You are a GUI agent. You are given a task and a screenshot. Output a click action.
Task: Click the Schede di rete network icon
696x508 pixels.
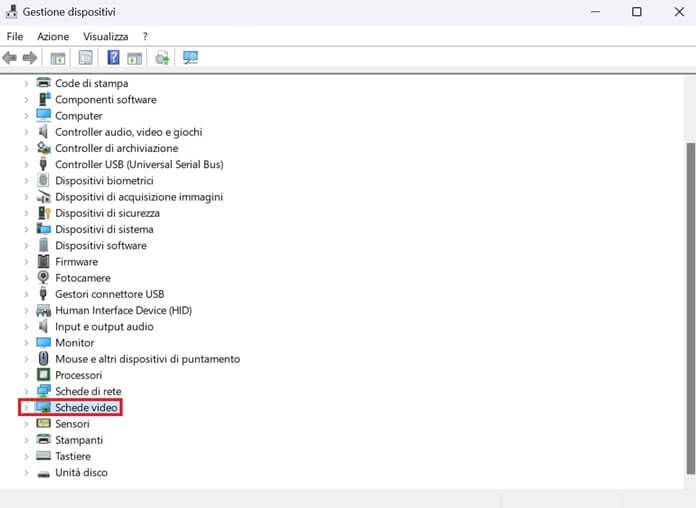(44, 391)
